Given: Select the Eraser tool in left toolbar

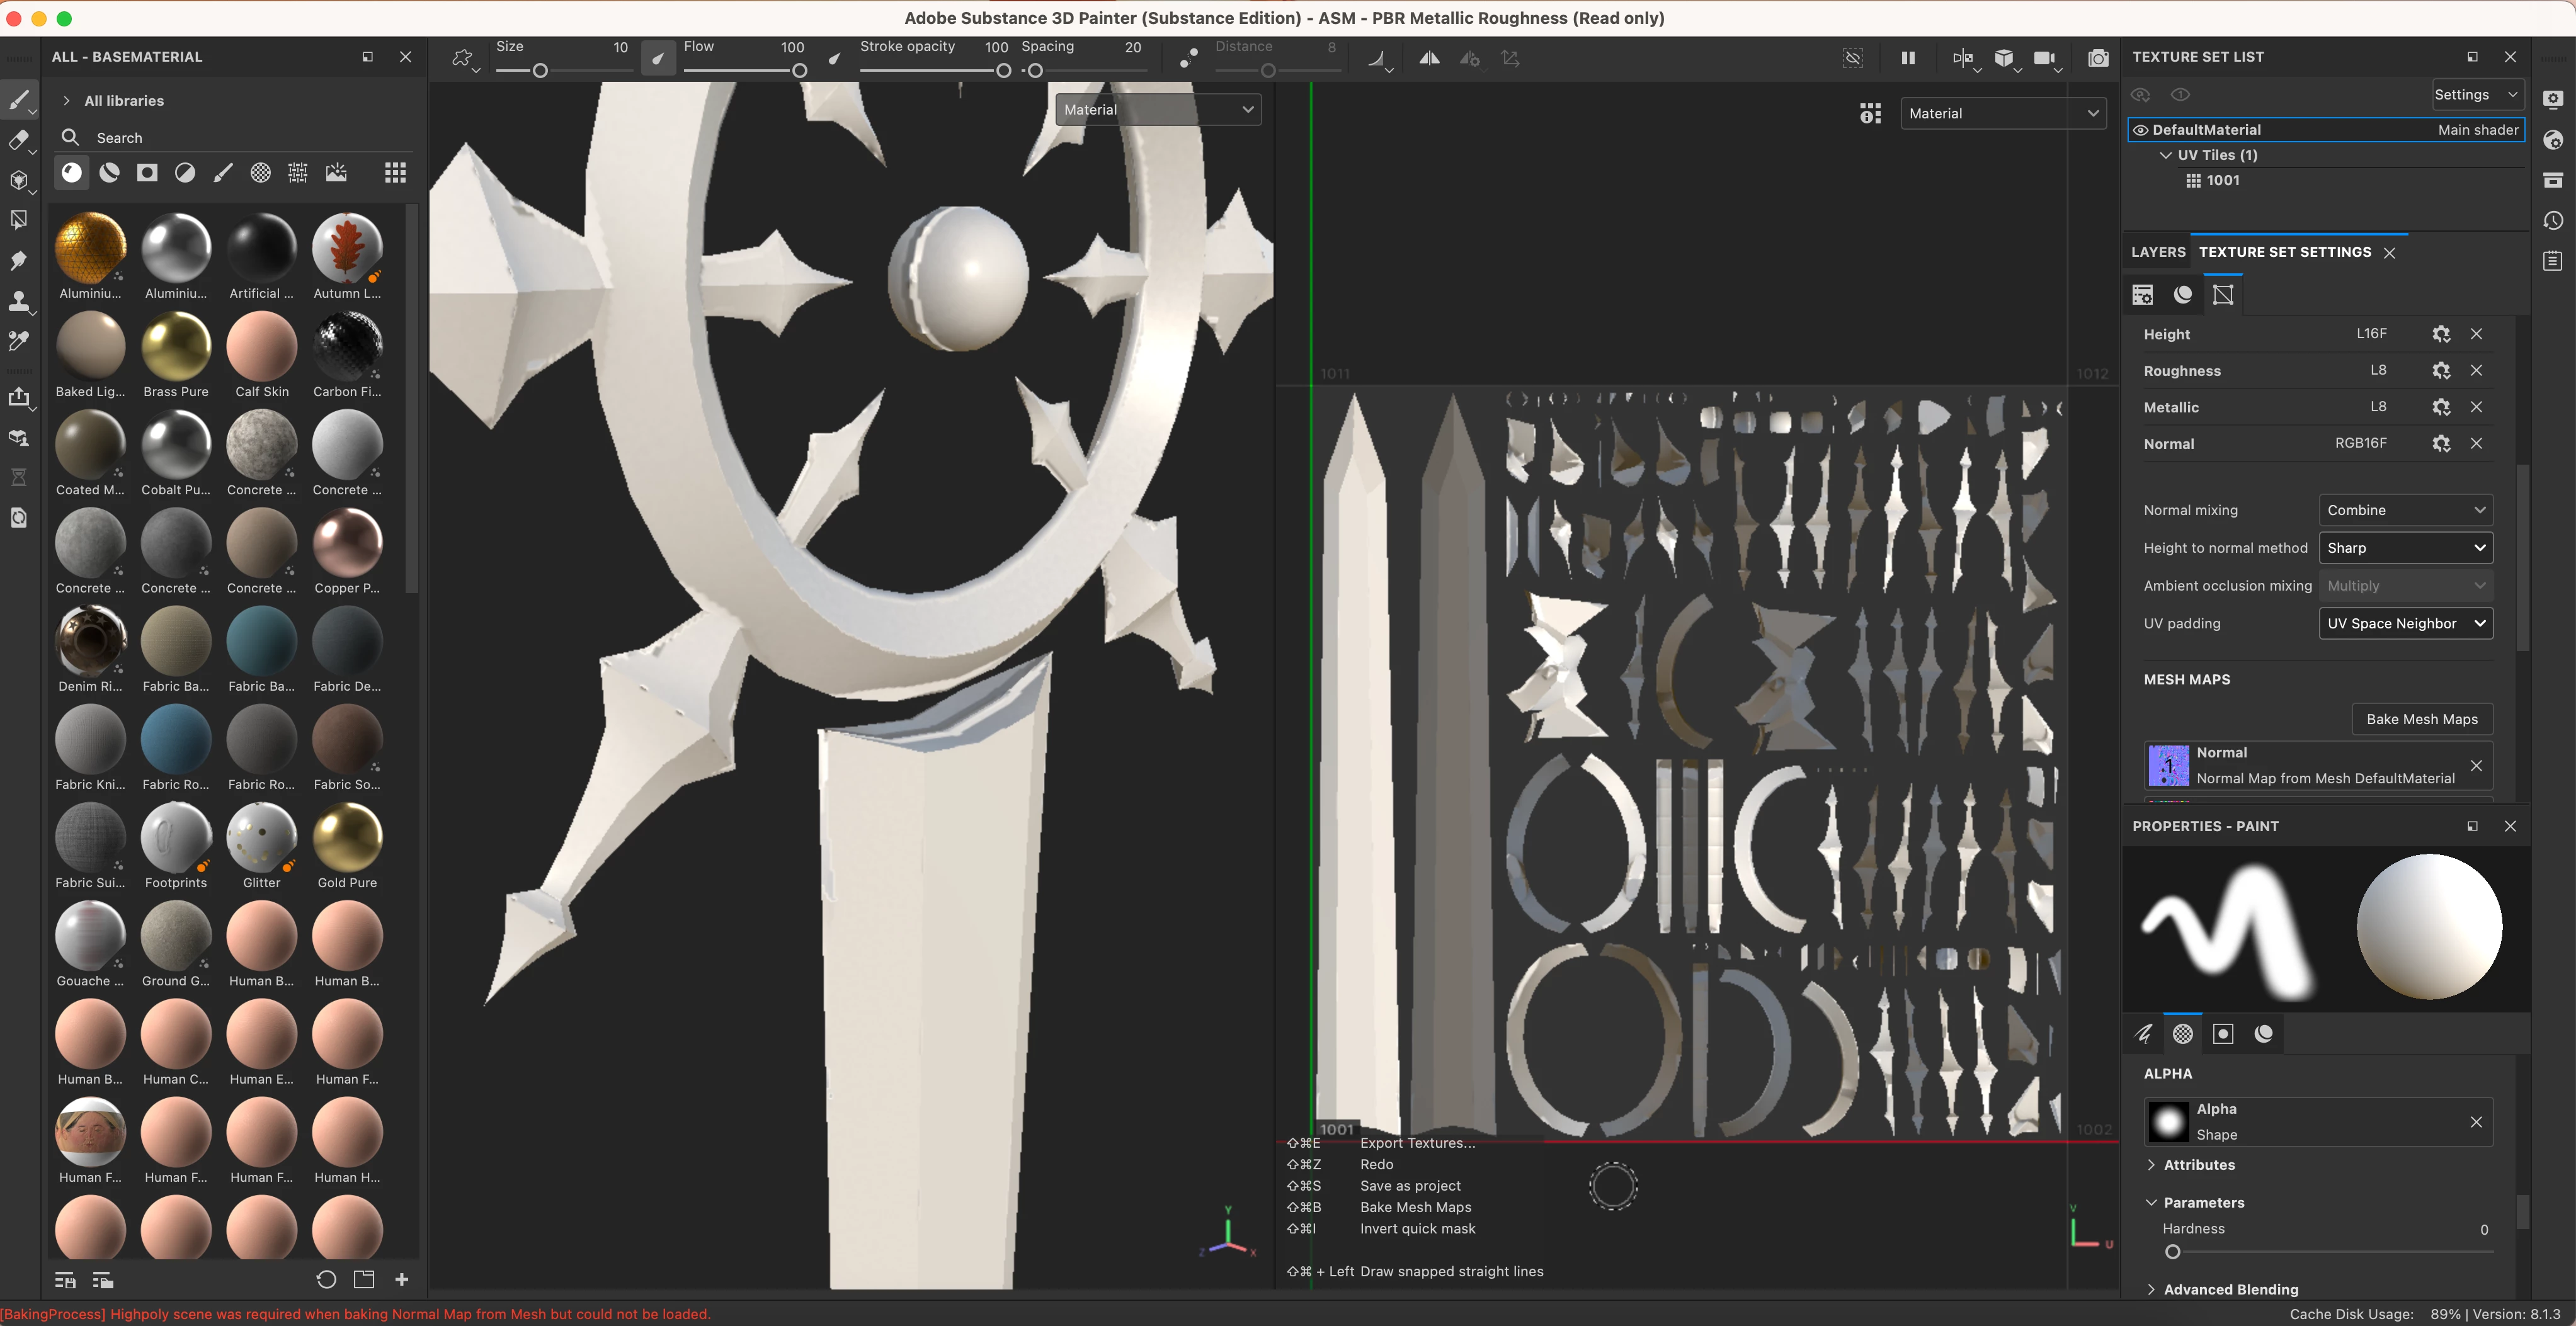Looking at the screenshot, I should (18, 140).
